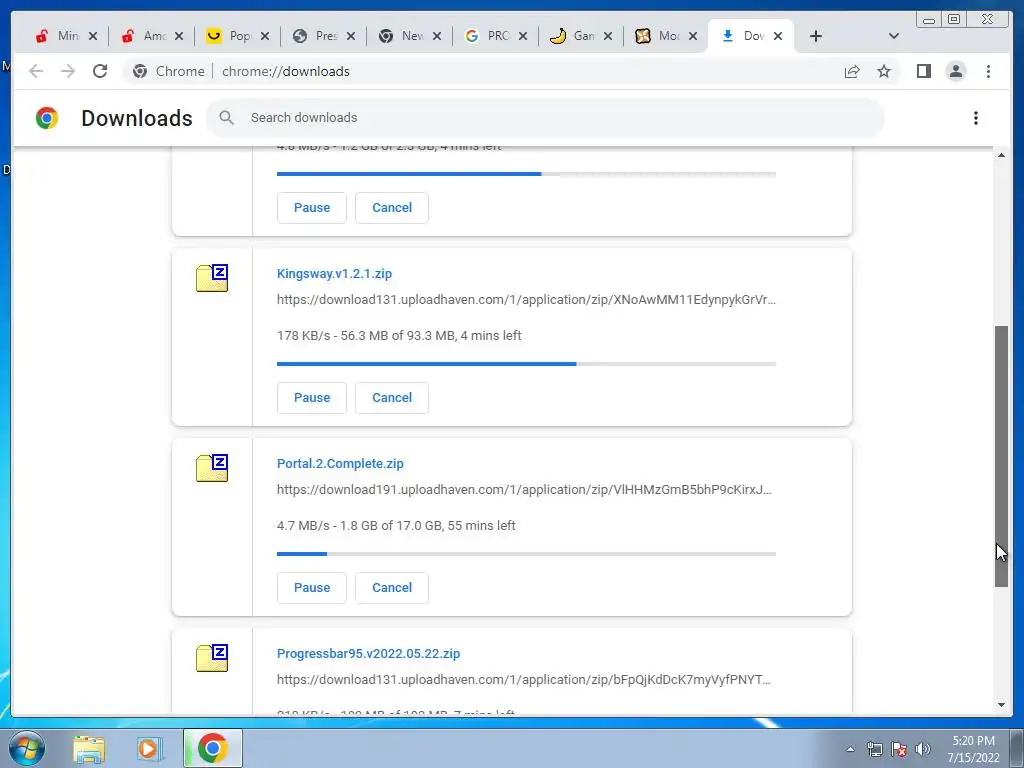Close the Pres tab
1024x768 pixels.
(x=351, y=36)
